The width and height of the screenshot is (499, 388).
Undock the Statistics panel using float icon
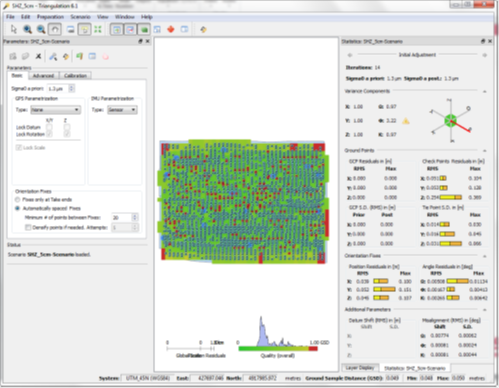[483, 41]
